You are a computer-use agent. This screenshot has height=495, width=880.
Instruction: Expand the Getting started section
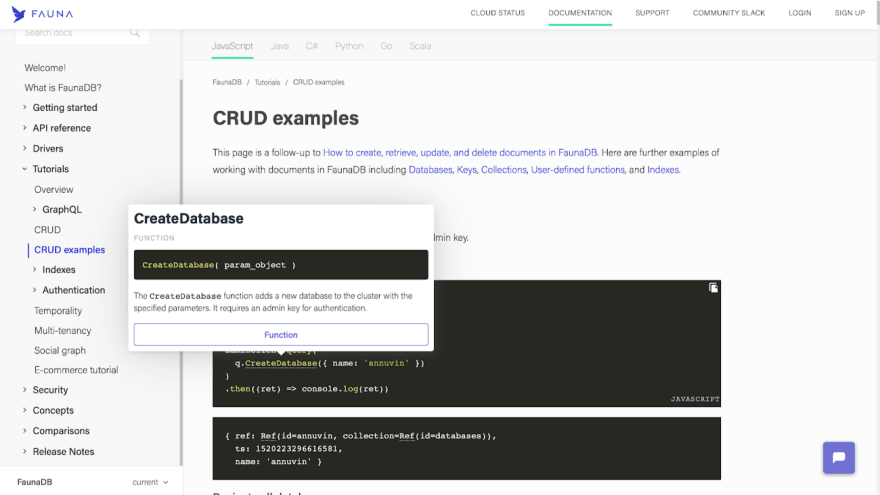coord(25,107)
